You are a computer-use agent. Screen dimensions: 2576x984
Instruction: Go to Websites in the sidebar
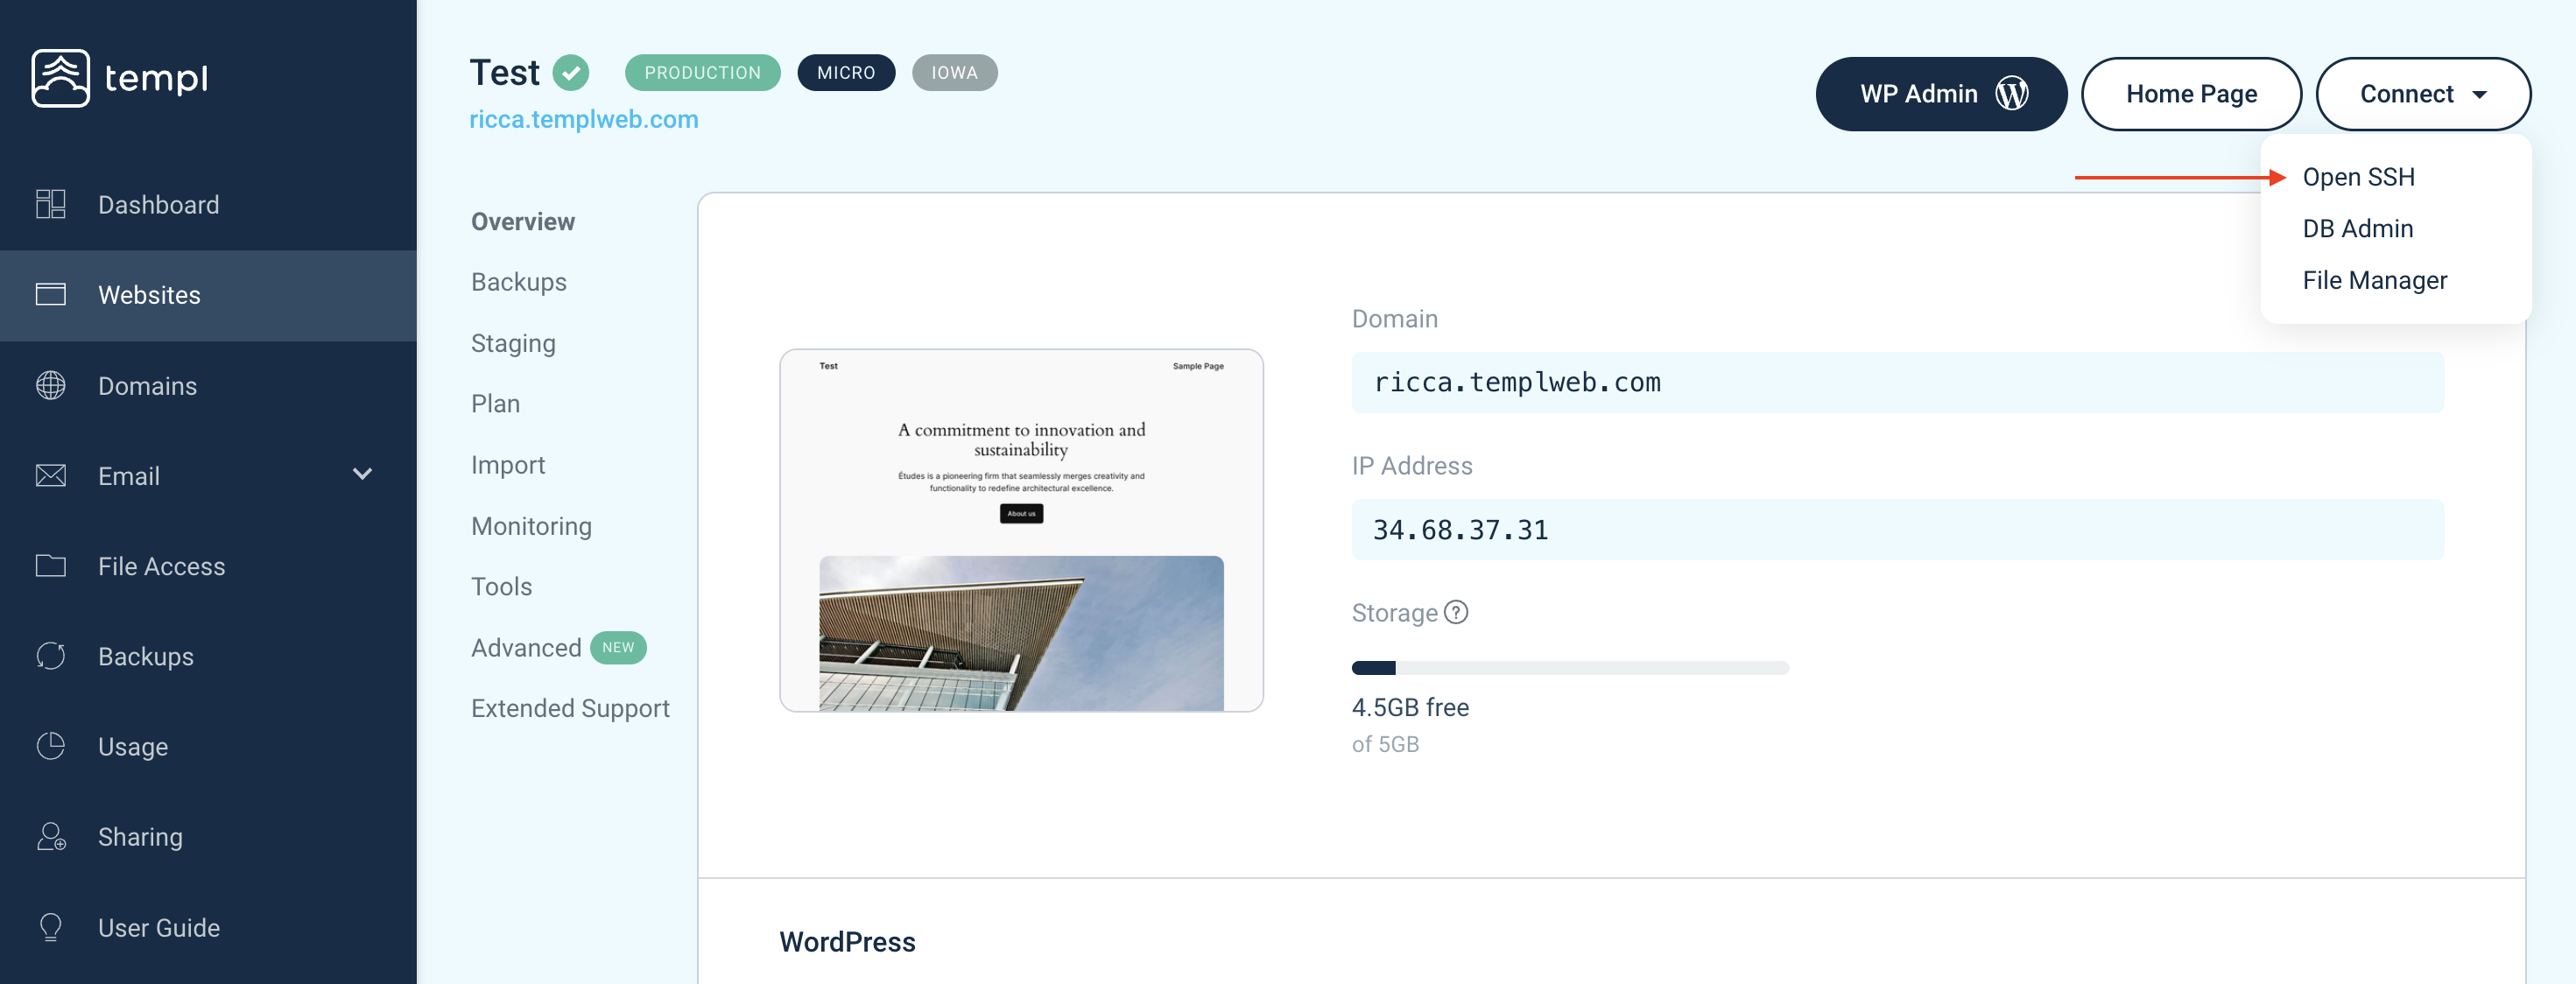click(x=208, y=295)
